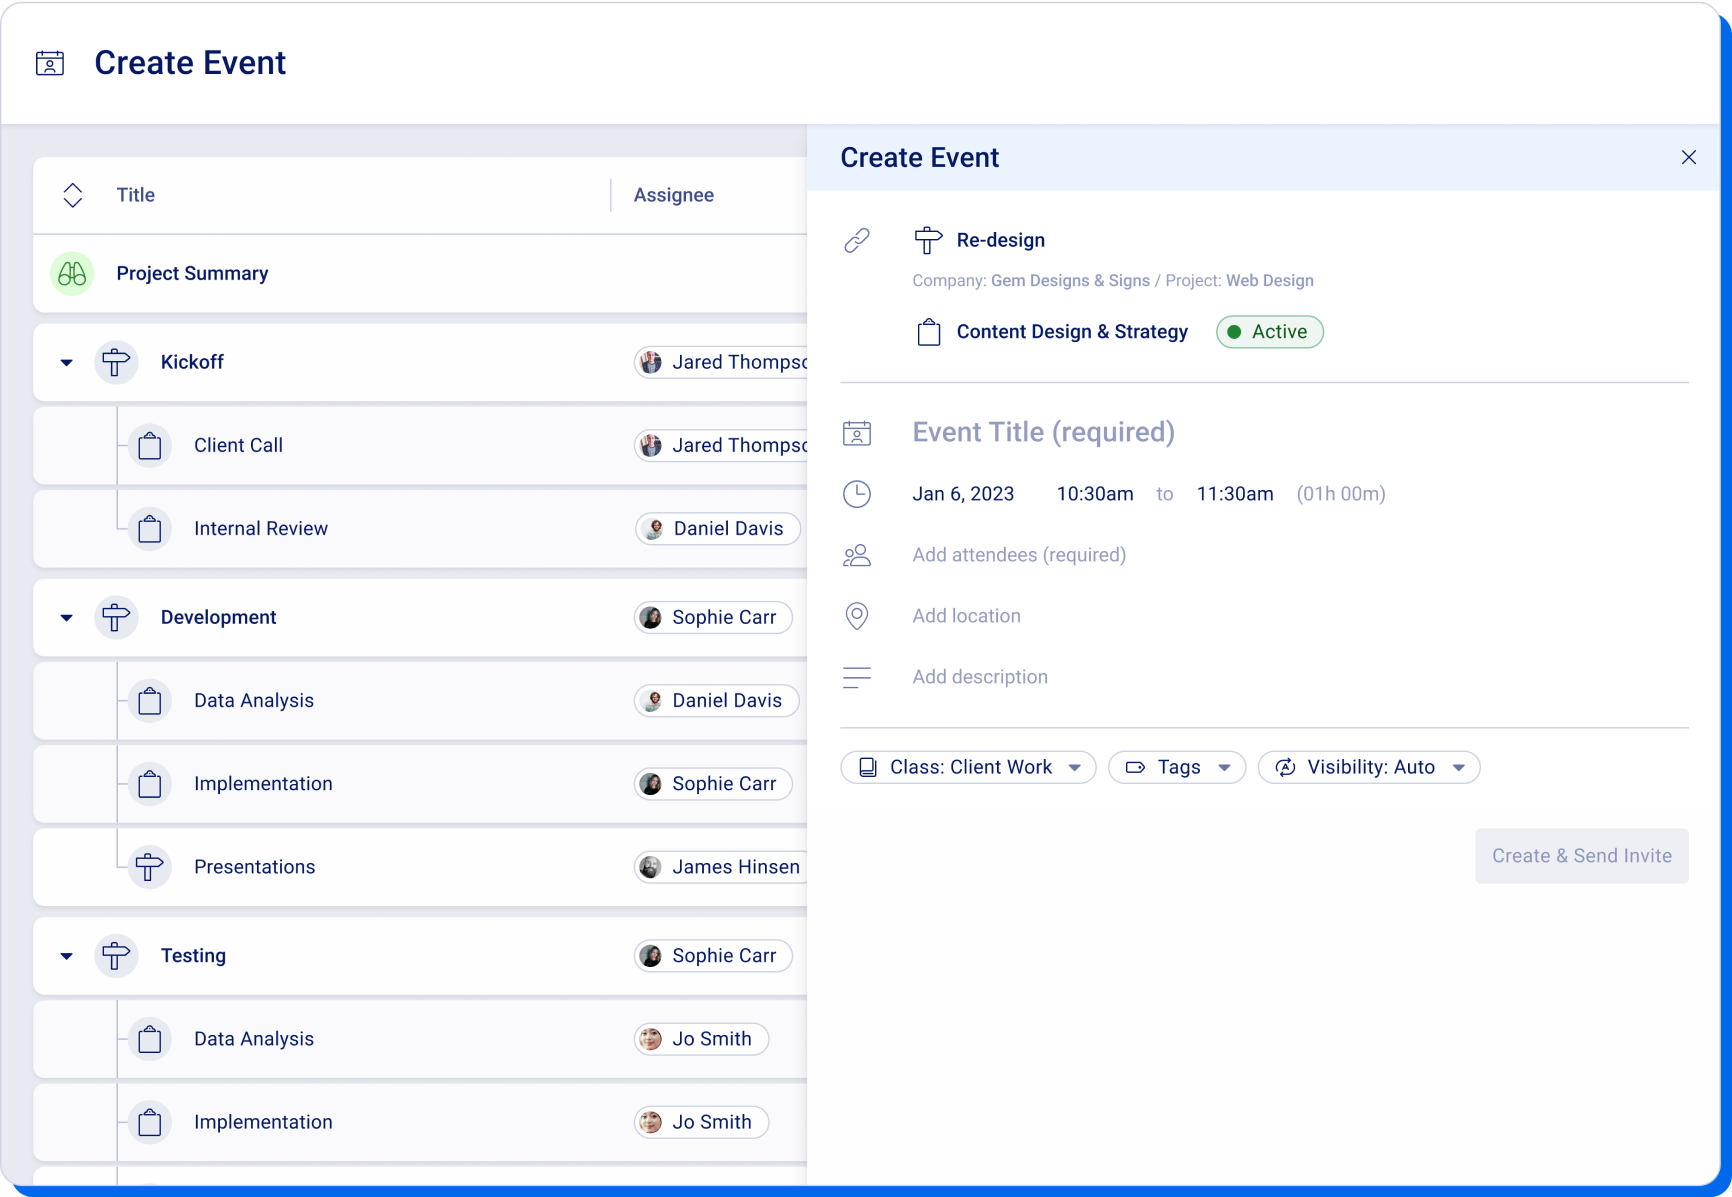This screenshot has height=1197, width=1732.
Task: Click the Create & Send Invite button
Action: coord(1581,856)
